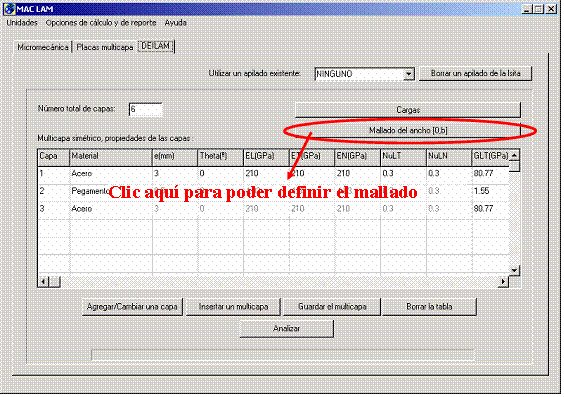Open the Cargas button

[x=408, y=110]
